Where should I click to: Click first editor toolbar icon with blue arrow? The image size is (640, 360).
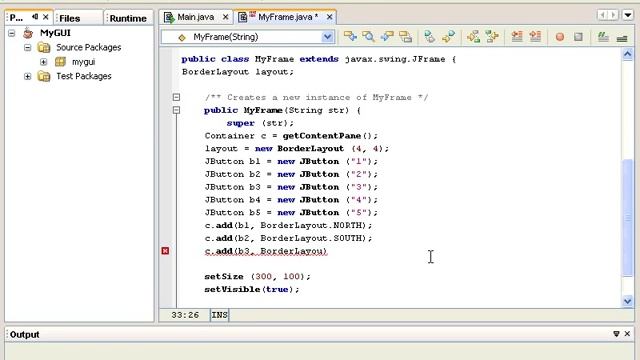tap(350, 37)
